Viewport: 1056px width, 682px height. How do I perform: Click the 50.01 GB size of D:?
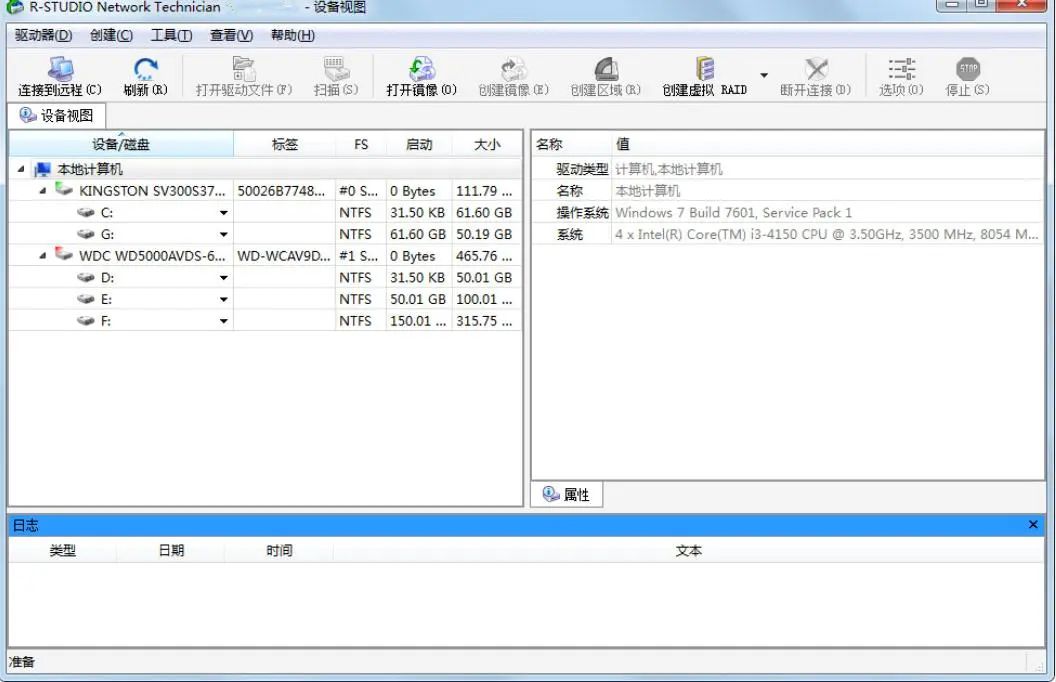pyautogui.click(x=484, y=277)
